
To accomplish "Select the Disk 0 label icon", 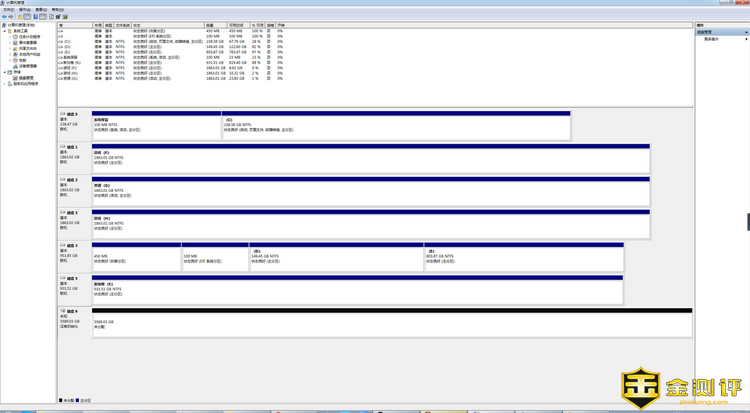I will pos(62,114).
